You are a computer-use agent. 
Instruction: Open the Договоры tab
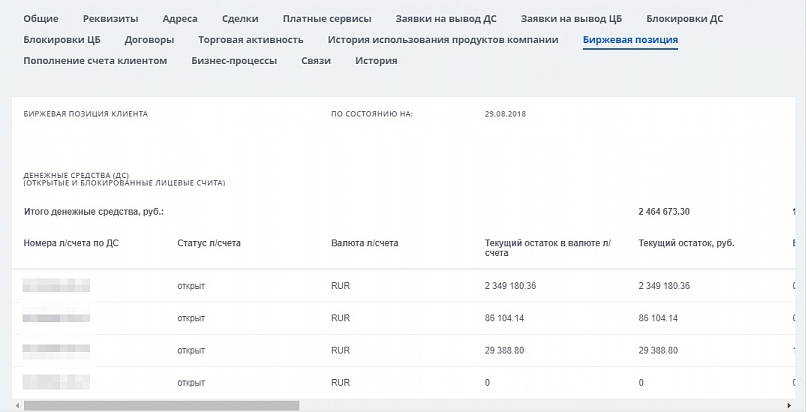pyautogui.click(x=150, y=40)
